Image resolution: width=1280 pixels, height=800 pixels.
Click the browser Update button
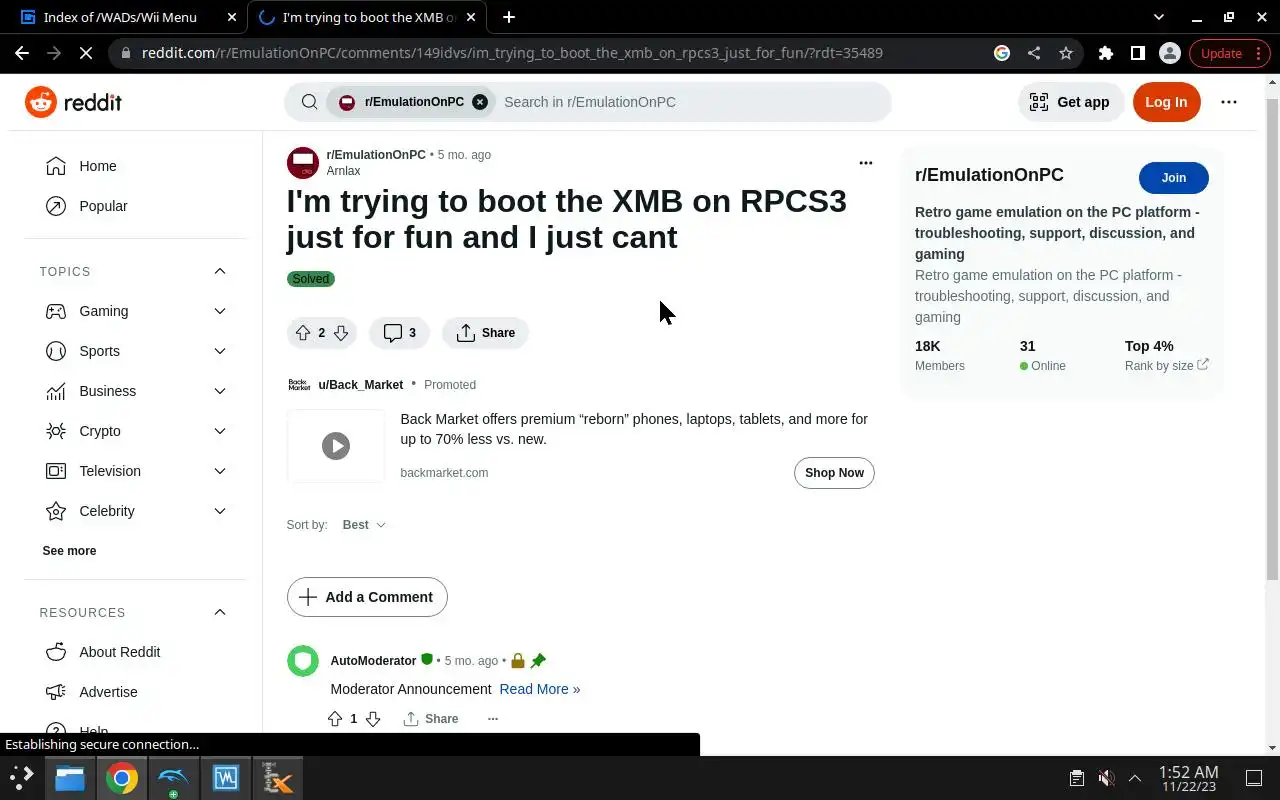[x=1230, y=53]
